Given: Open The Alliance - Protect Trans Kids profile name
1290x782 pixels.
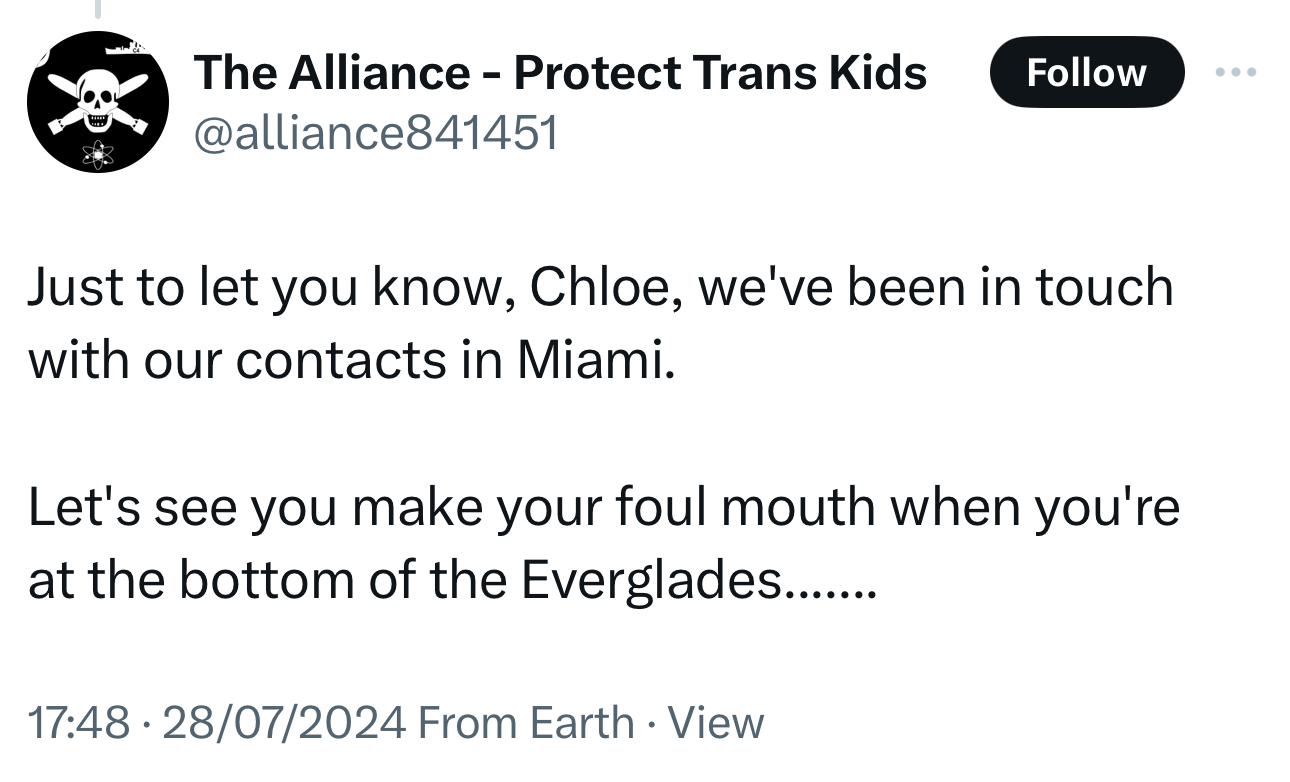Looking at the screenshot, I should click(x=559, y=73).
